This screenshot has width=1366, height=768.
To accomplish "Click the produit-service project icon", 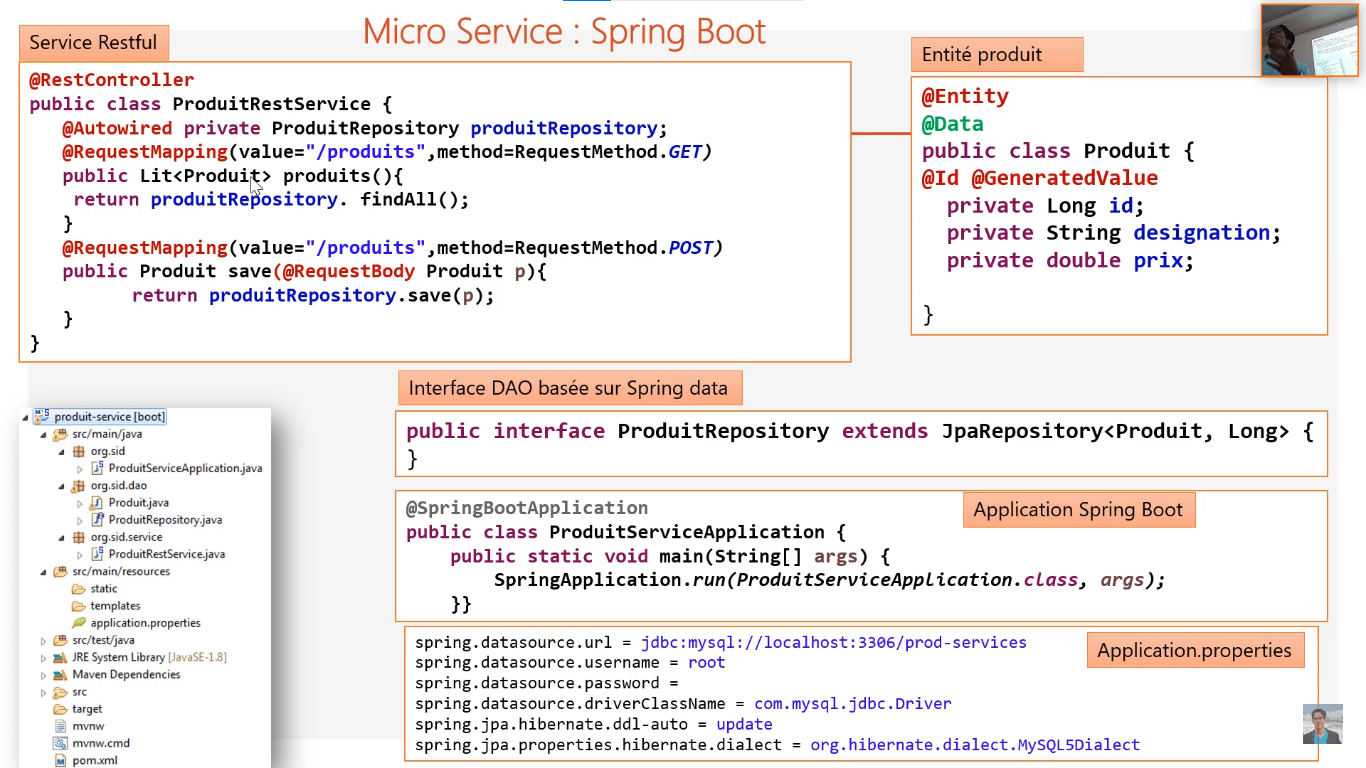I will tap(43, 417).
